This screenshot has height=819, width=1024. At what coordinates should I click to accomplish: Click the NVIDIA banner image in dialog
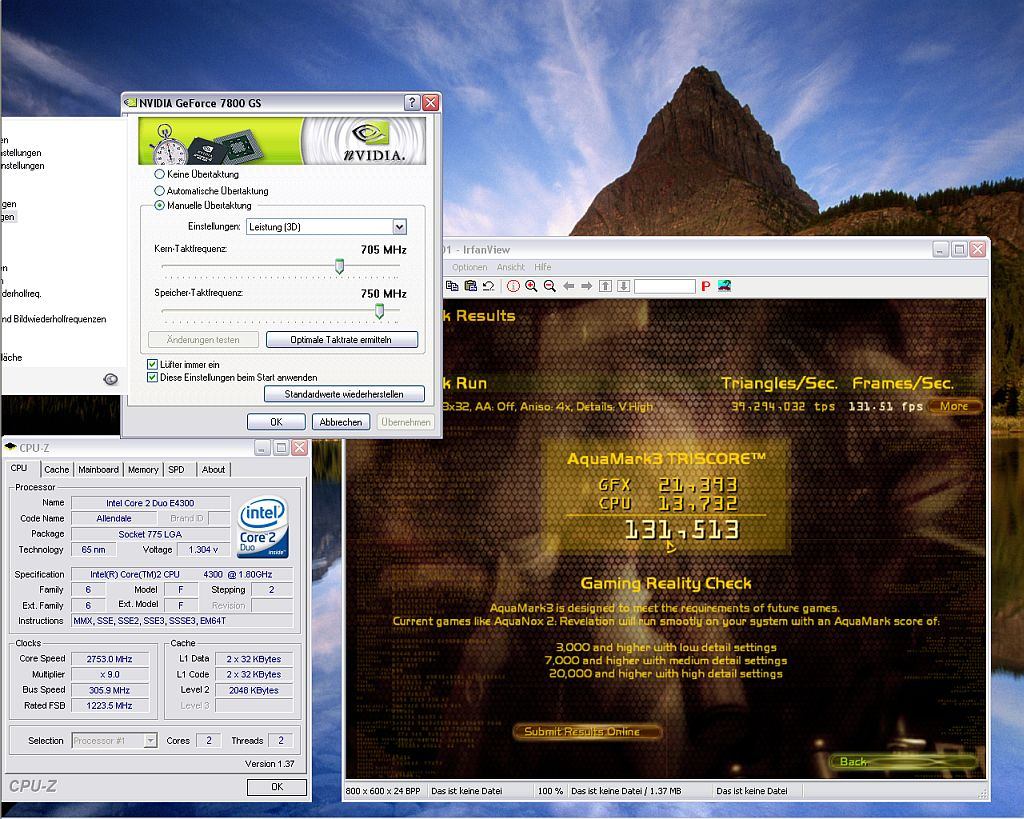tap(282, 140)
